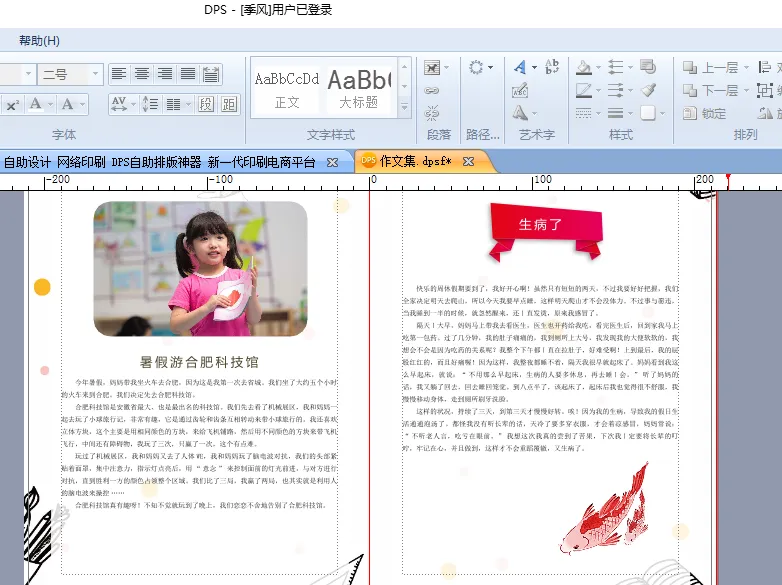Expand the text style gallery list
The width and height of the screenshot is (782, 585).
(404, 107)
